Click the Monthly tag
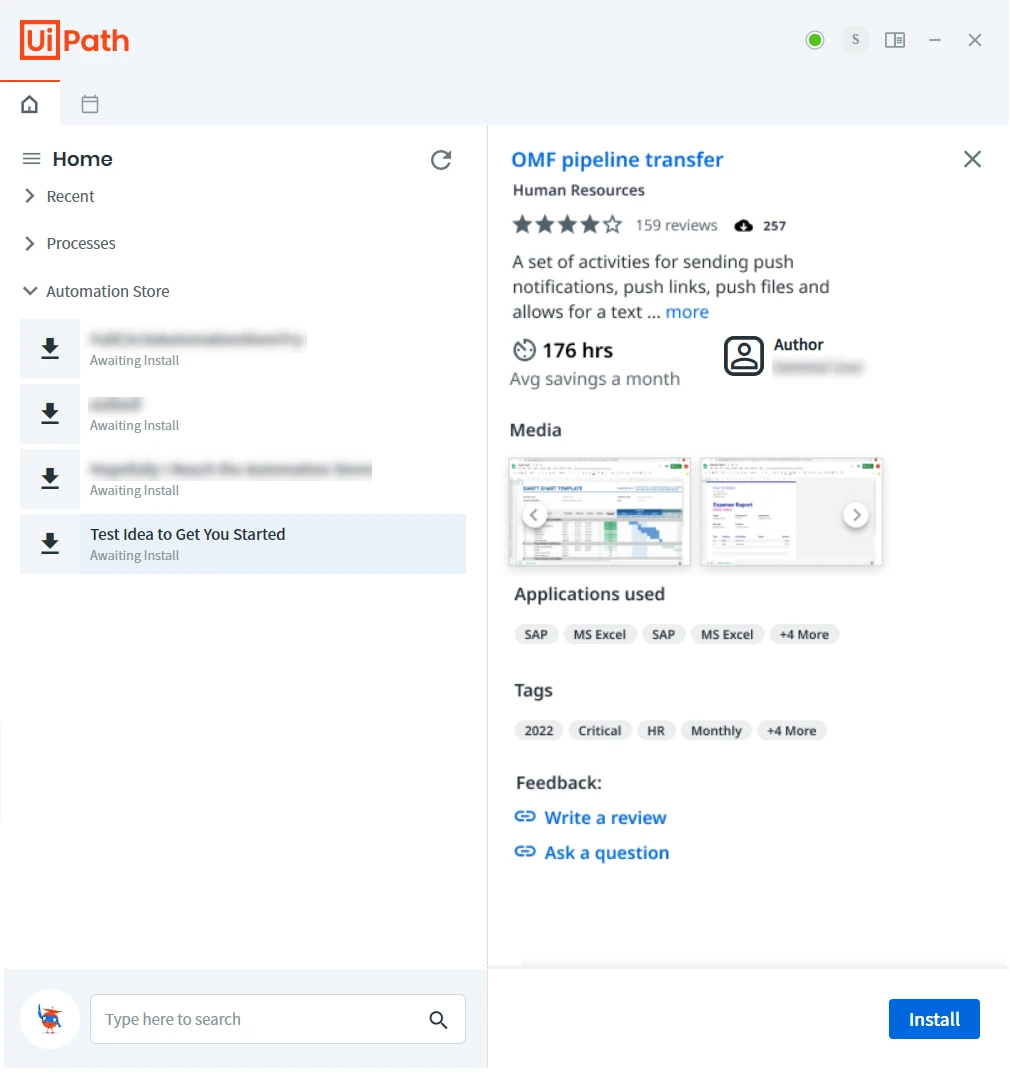 (x=716, y=731)
